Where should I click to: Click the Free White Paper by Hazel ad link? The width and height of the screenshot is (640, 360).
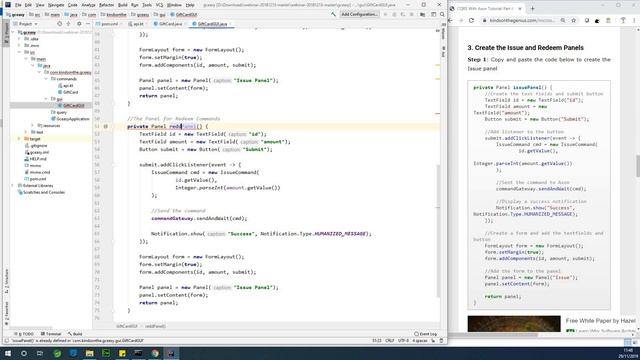pyautogui.click(x=600, y=321)
